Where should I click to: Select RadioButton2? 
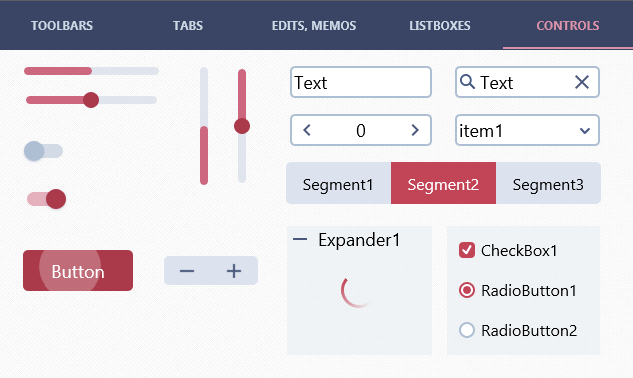[x=467, y=330]
